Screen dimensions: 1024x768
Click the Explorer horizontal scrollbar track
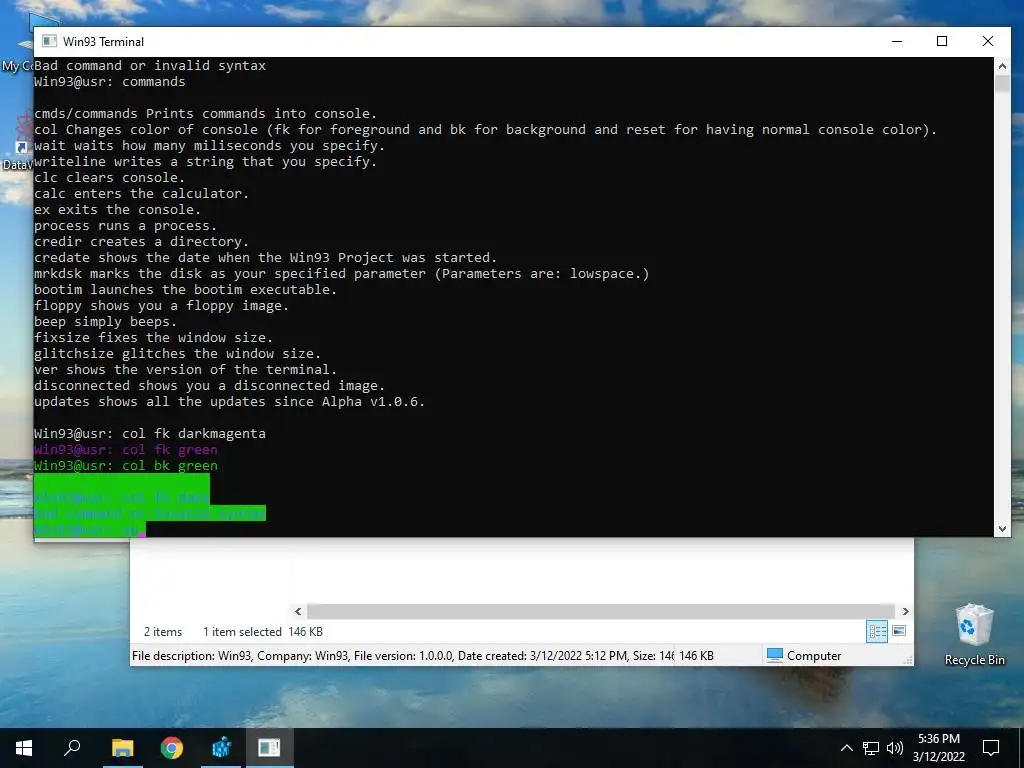pyautogui.click(x=601, y=611)
